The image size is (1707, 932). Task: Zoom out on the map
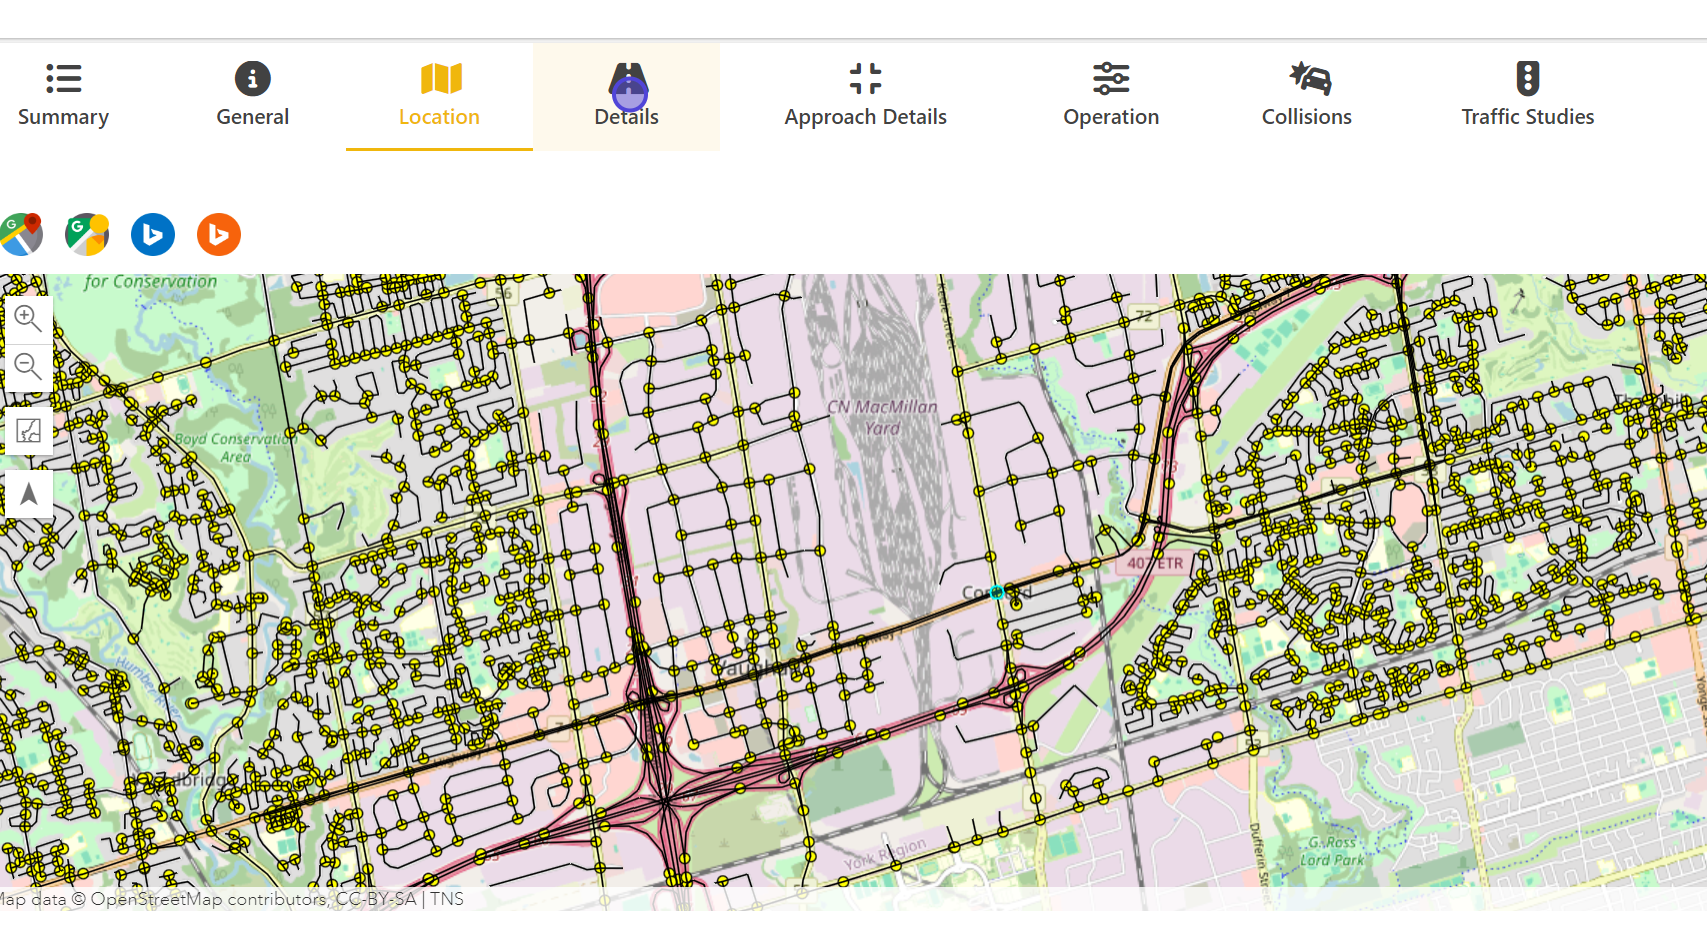coord(28,367)
